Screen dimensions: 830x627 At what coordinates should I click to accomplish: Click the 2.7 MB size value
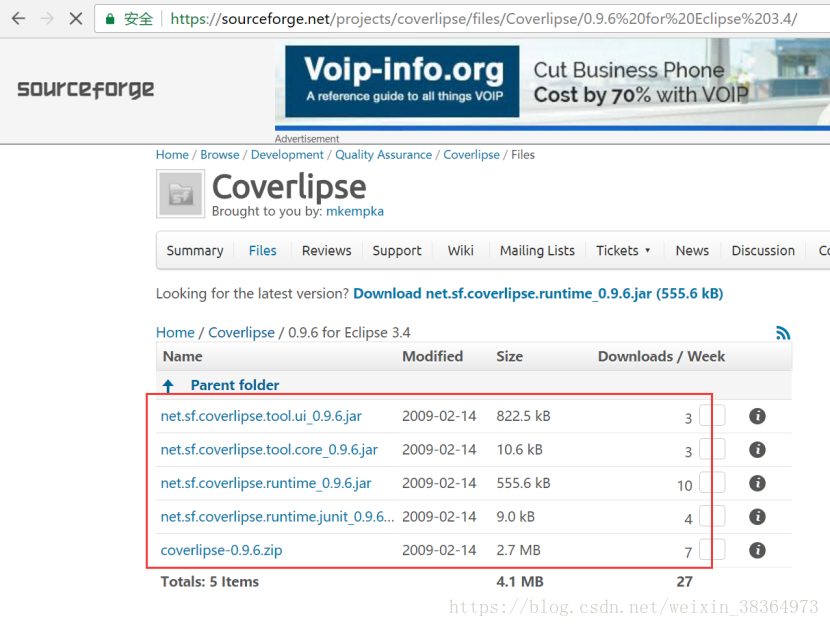(x=518, y=550)
